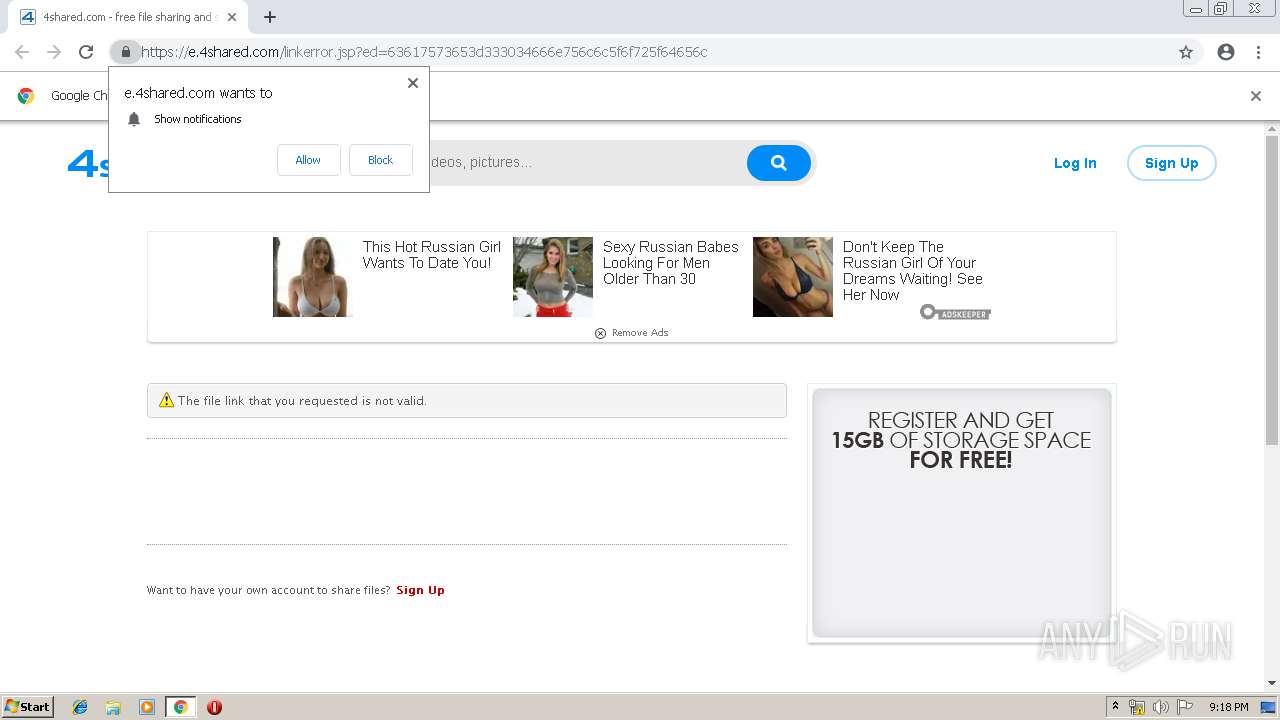1280x720 pixels.
Task: Open the Chrome three-dot menu
Action: (x=1258, y=52)
